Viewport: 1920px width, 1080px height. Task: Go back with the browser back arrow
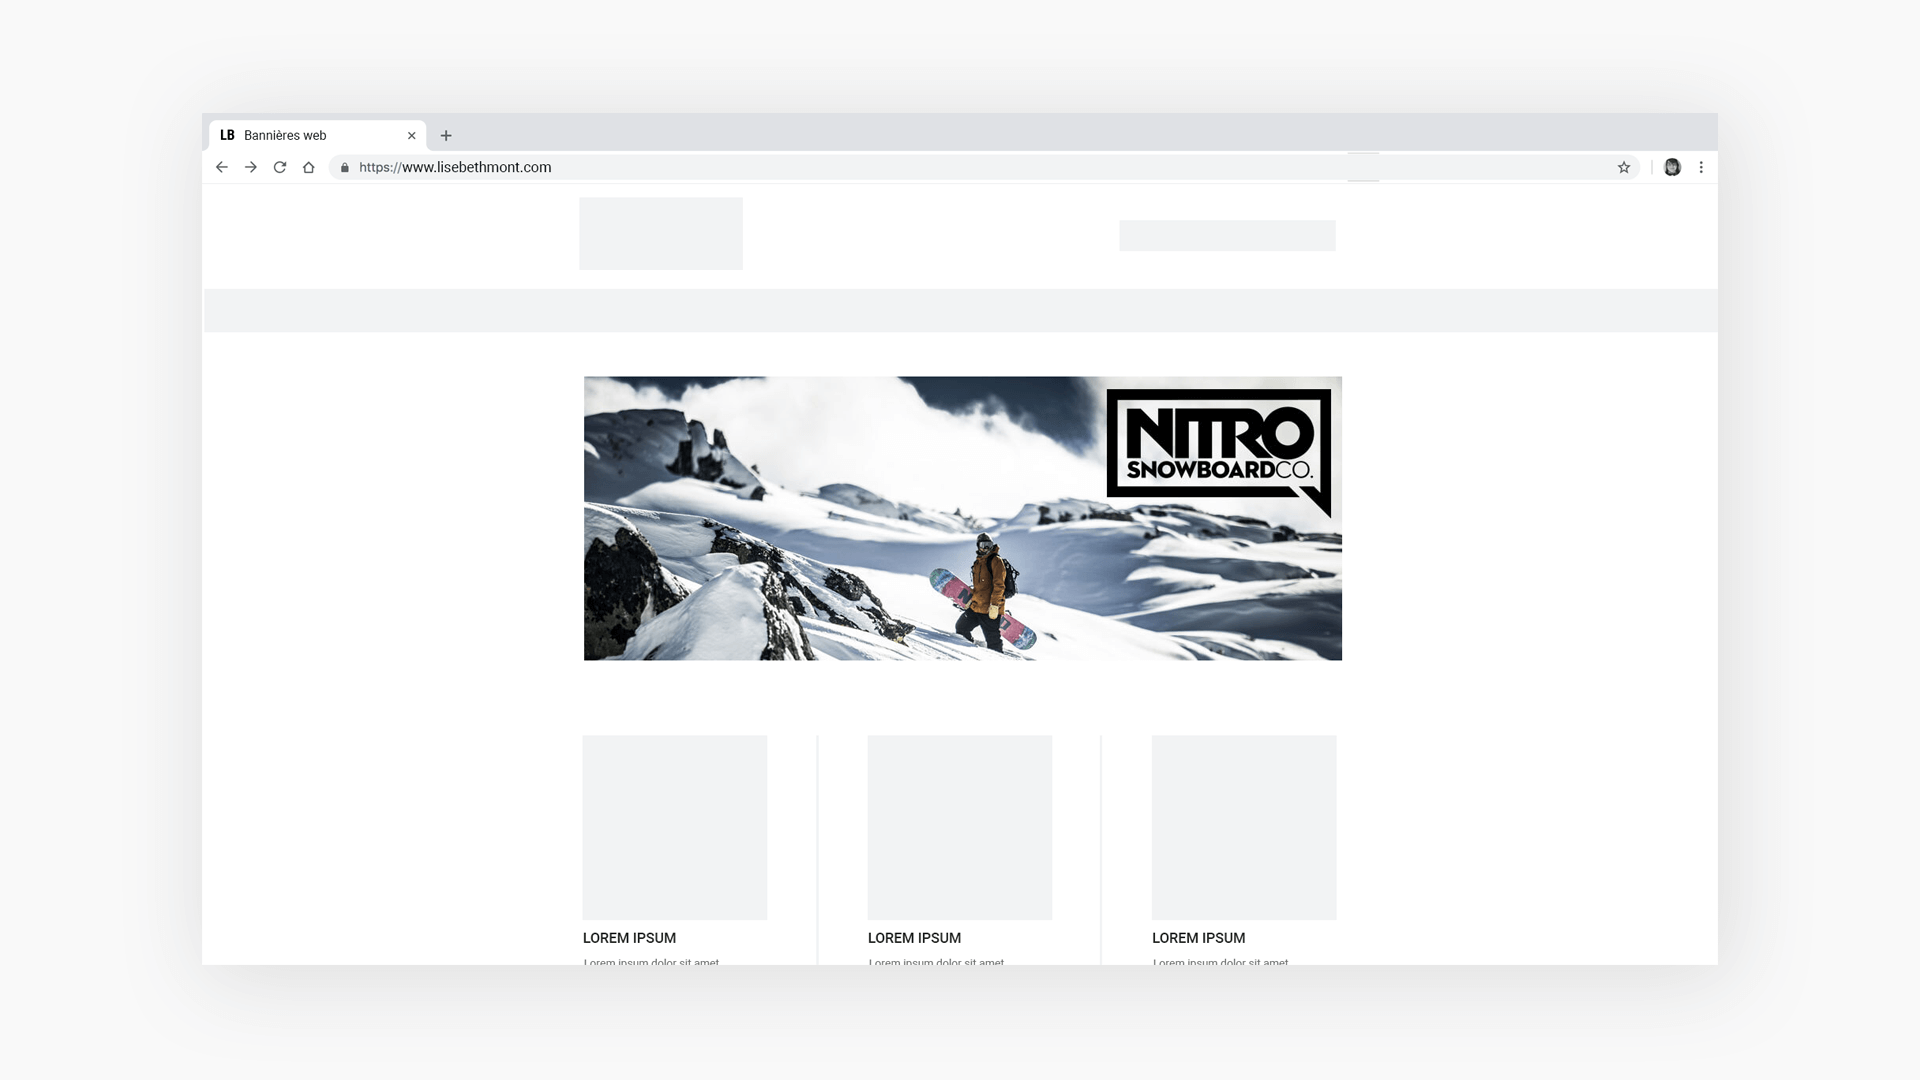[222, 167]
